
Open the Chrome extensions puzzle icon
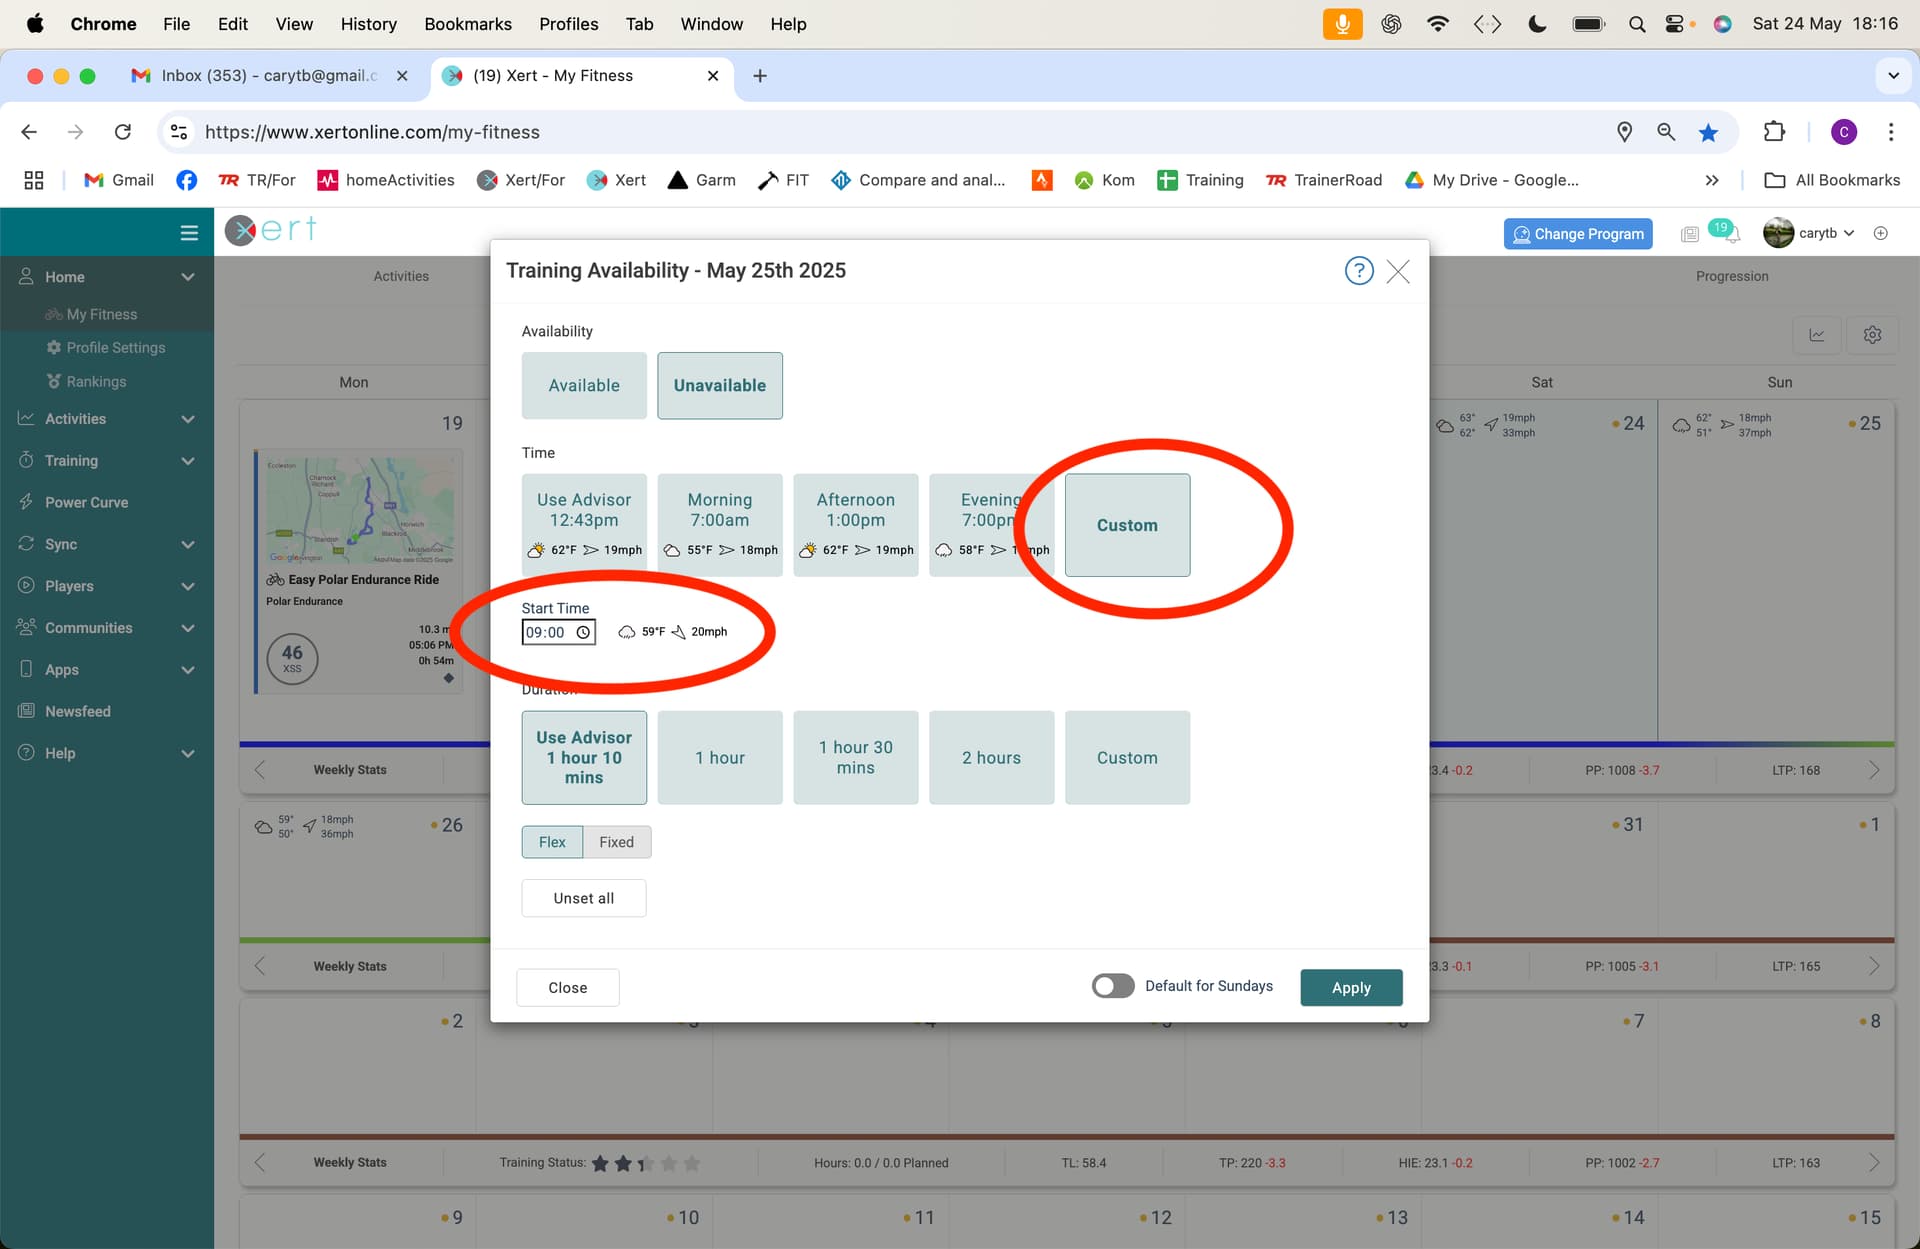pos(1774,132)
